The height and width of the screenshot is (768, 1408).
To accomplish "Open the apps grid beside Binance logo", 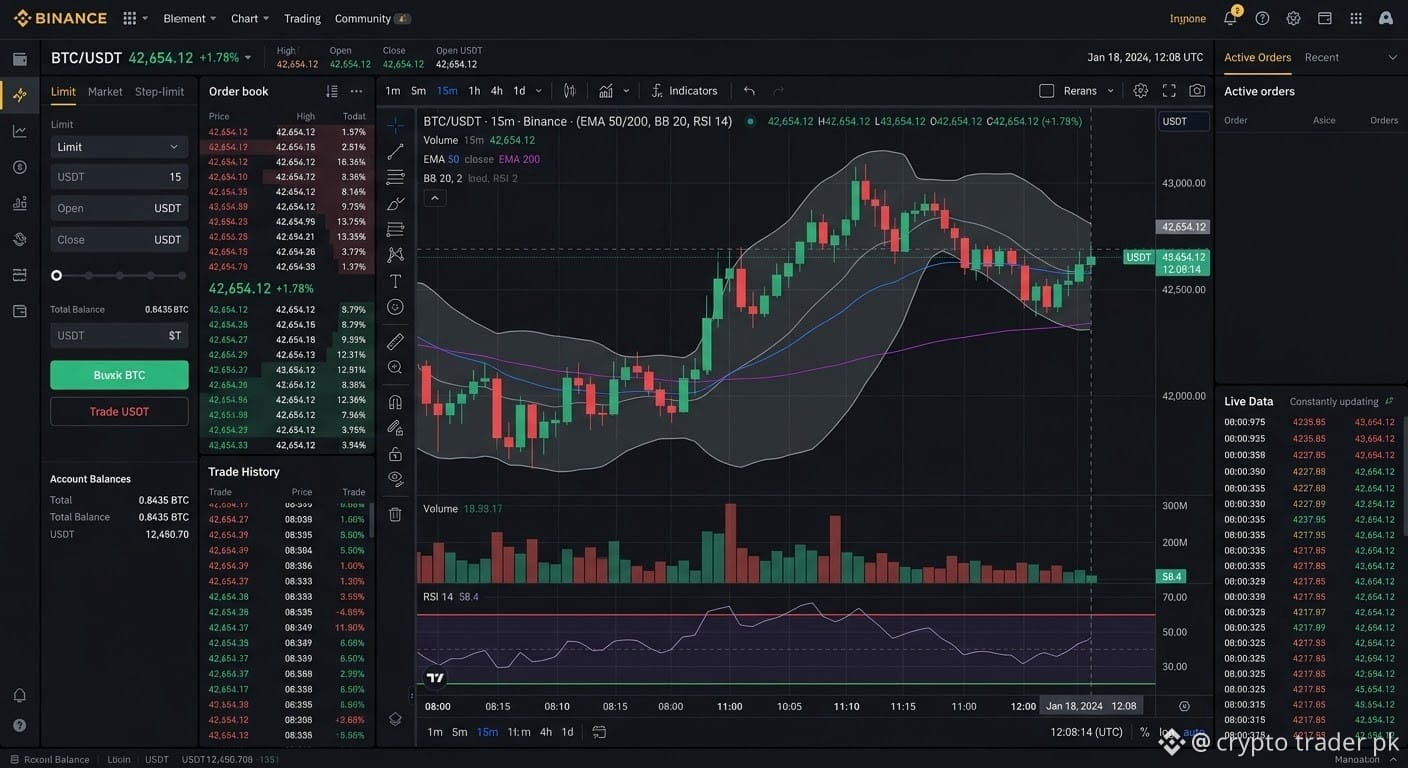I will coord(130,18).
